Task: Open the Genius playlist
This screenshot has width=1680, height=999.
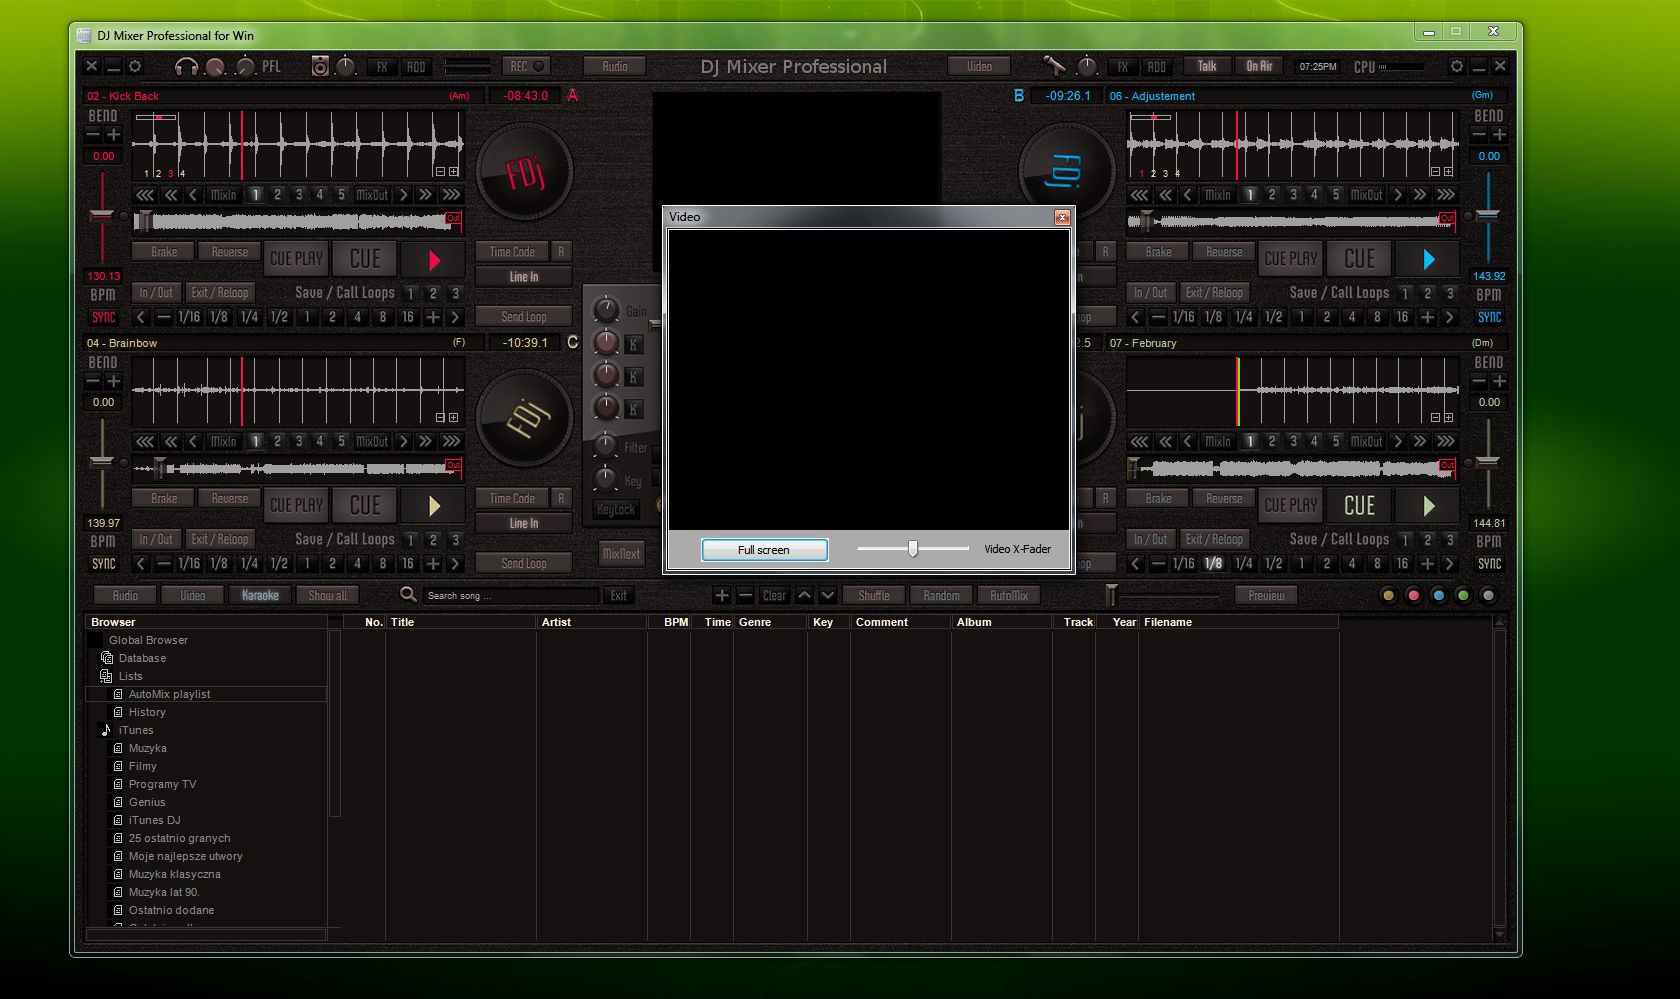Action: 147,802
